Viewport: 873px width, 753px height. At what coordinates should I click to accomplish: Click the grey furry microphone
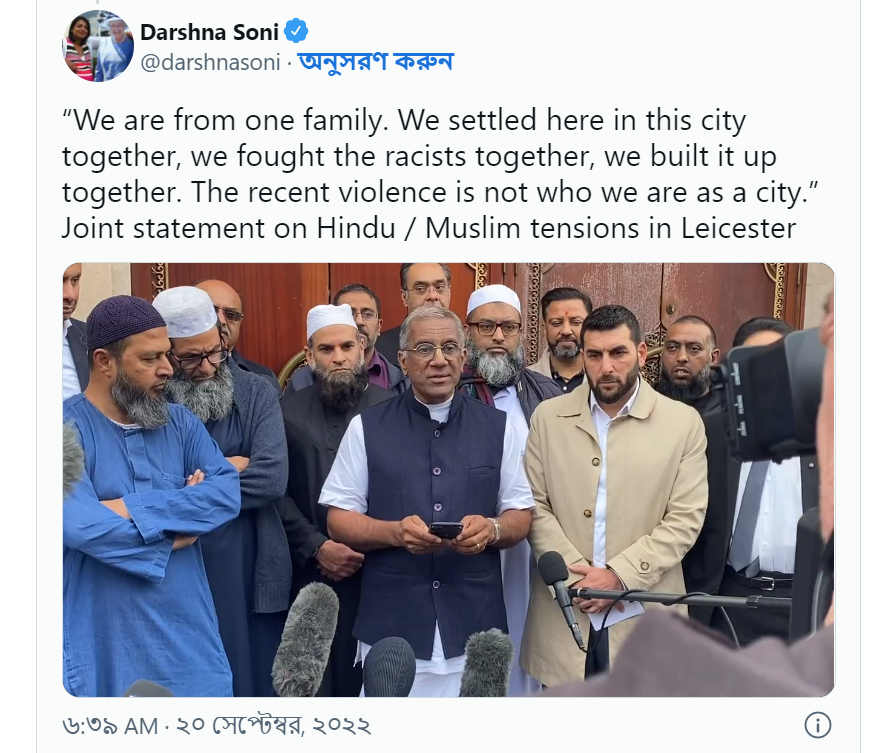[305, 639]
